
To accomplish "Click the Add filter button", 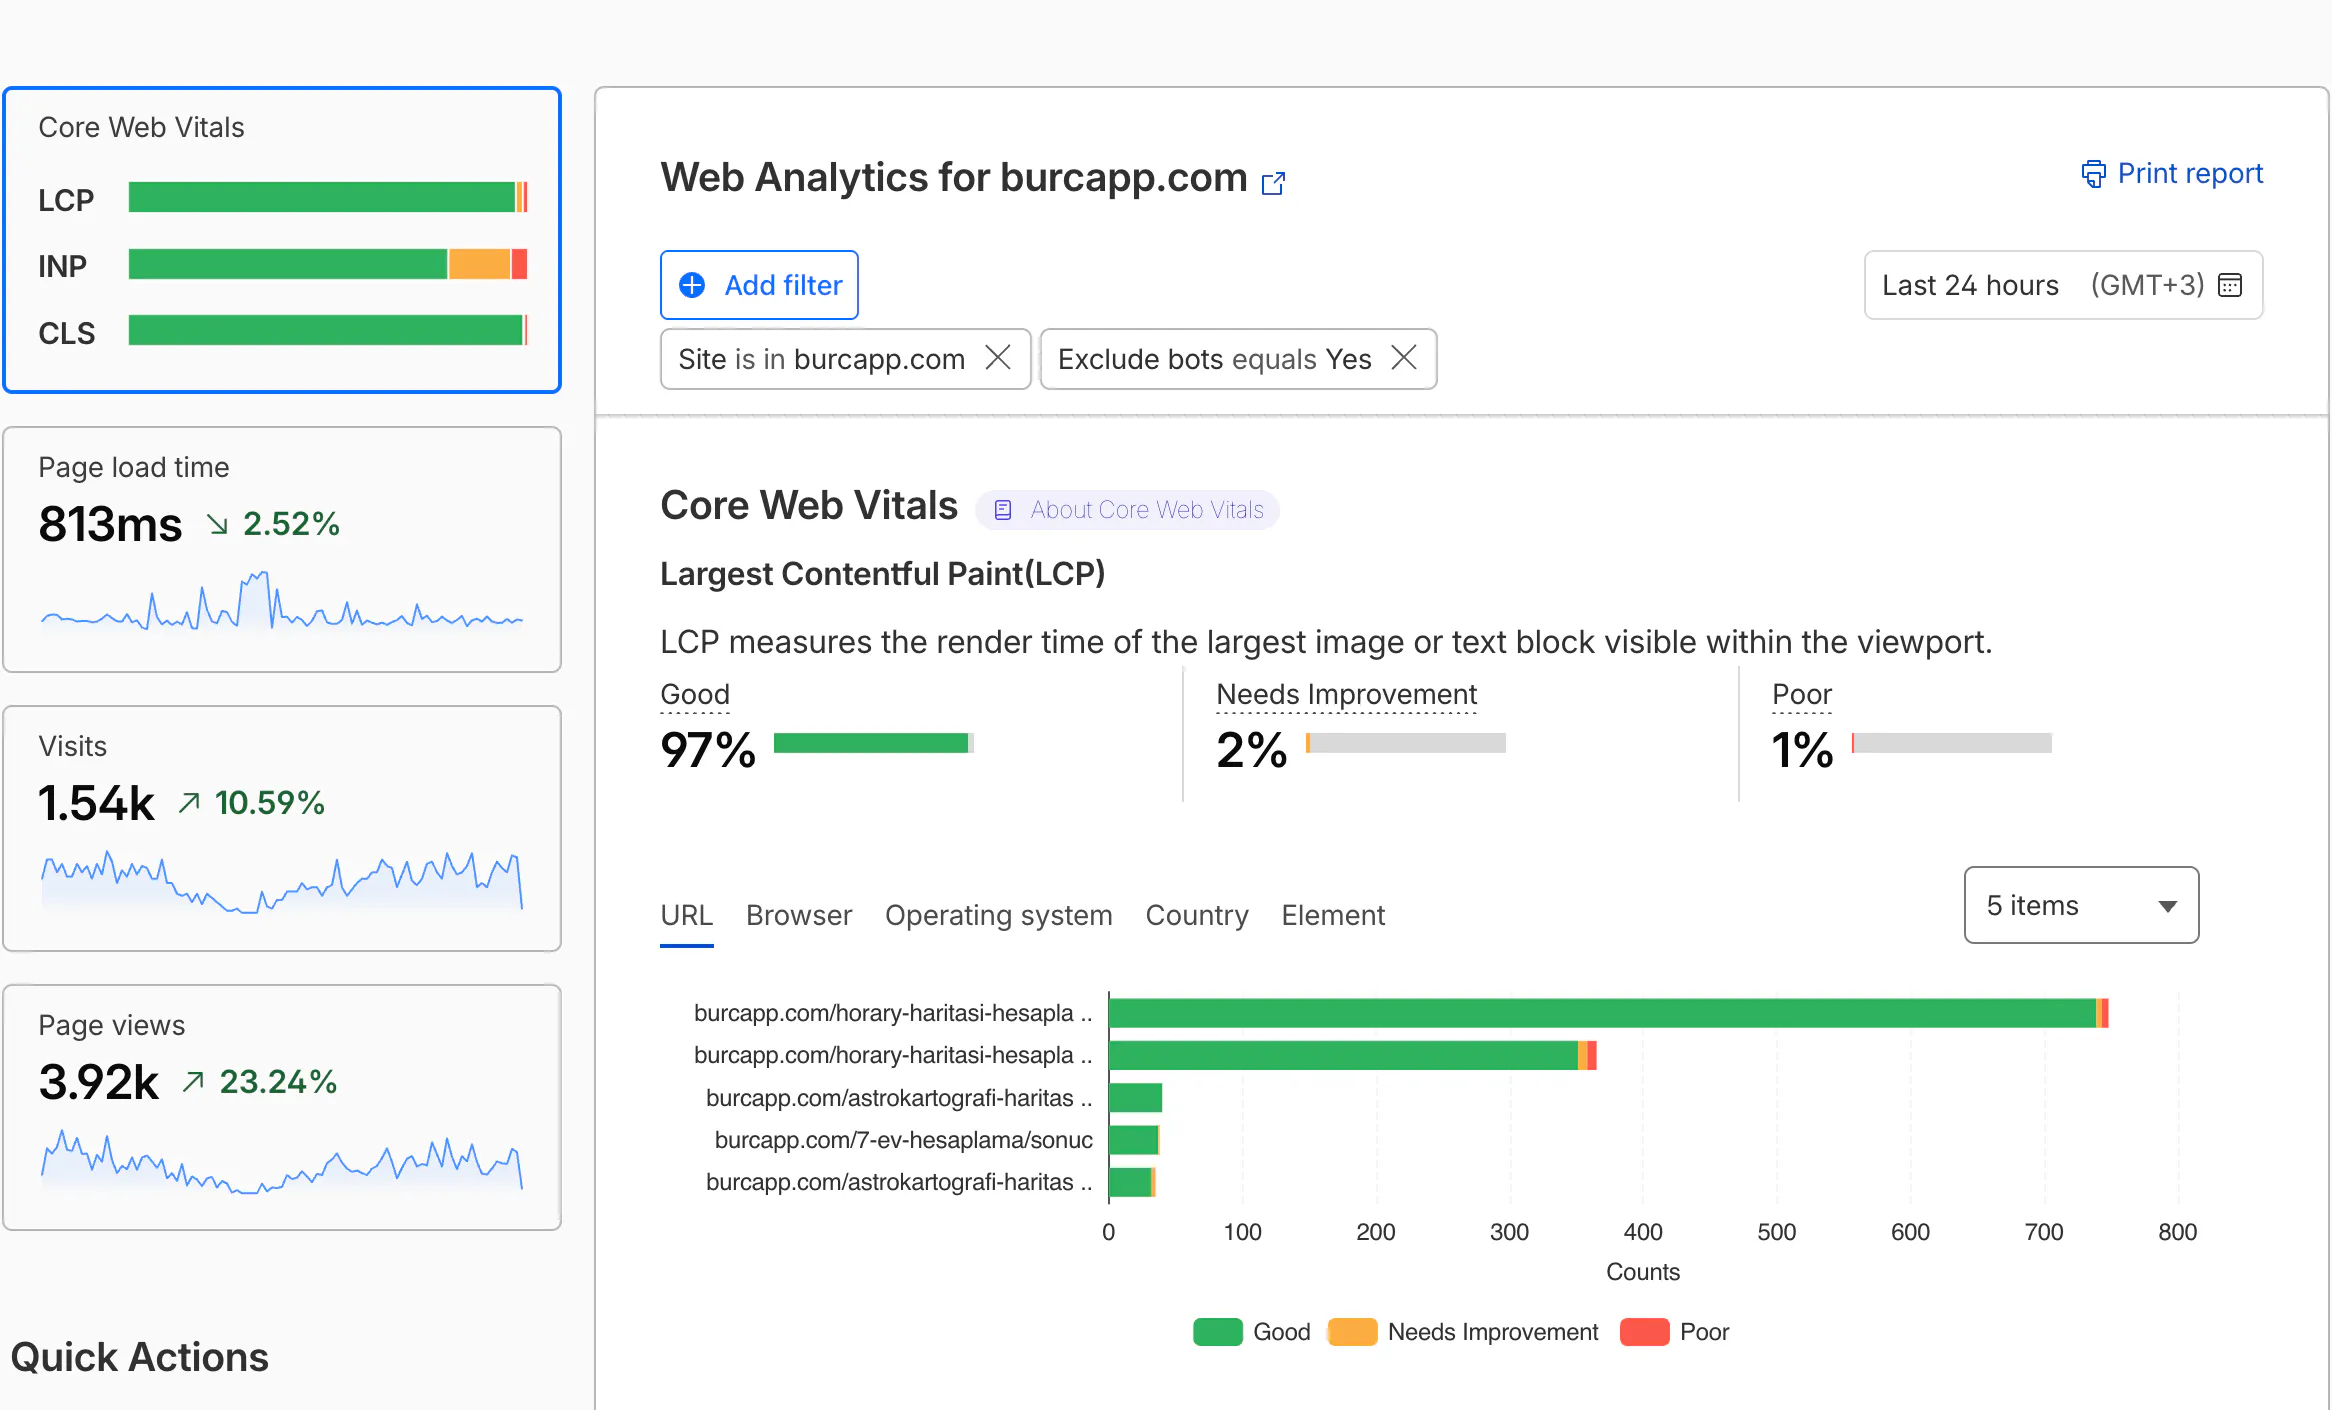I will (x=759, y=285).
